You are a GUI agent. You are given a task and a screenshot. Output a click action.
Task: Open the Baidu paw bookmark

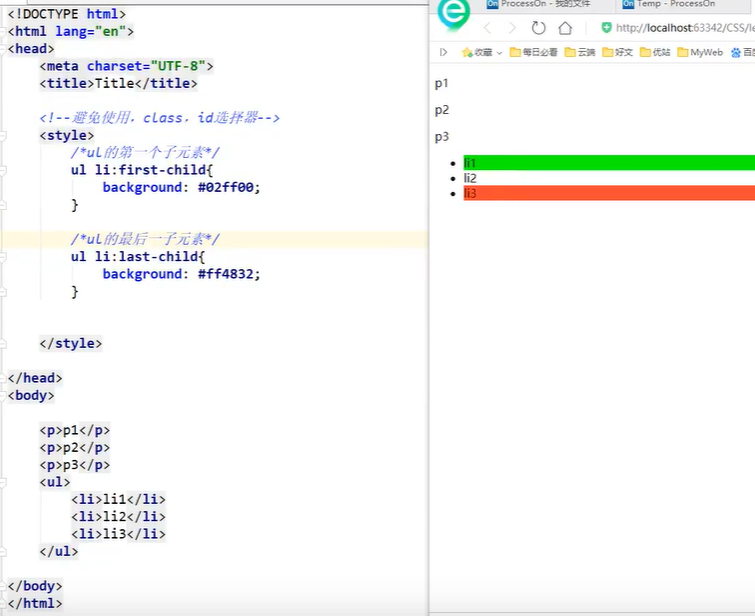pyautogui.click(x=742, y=52)
